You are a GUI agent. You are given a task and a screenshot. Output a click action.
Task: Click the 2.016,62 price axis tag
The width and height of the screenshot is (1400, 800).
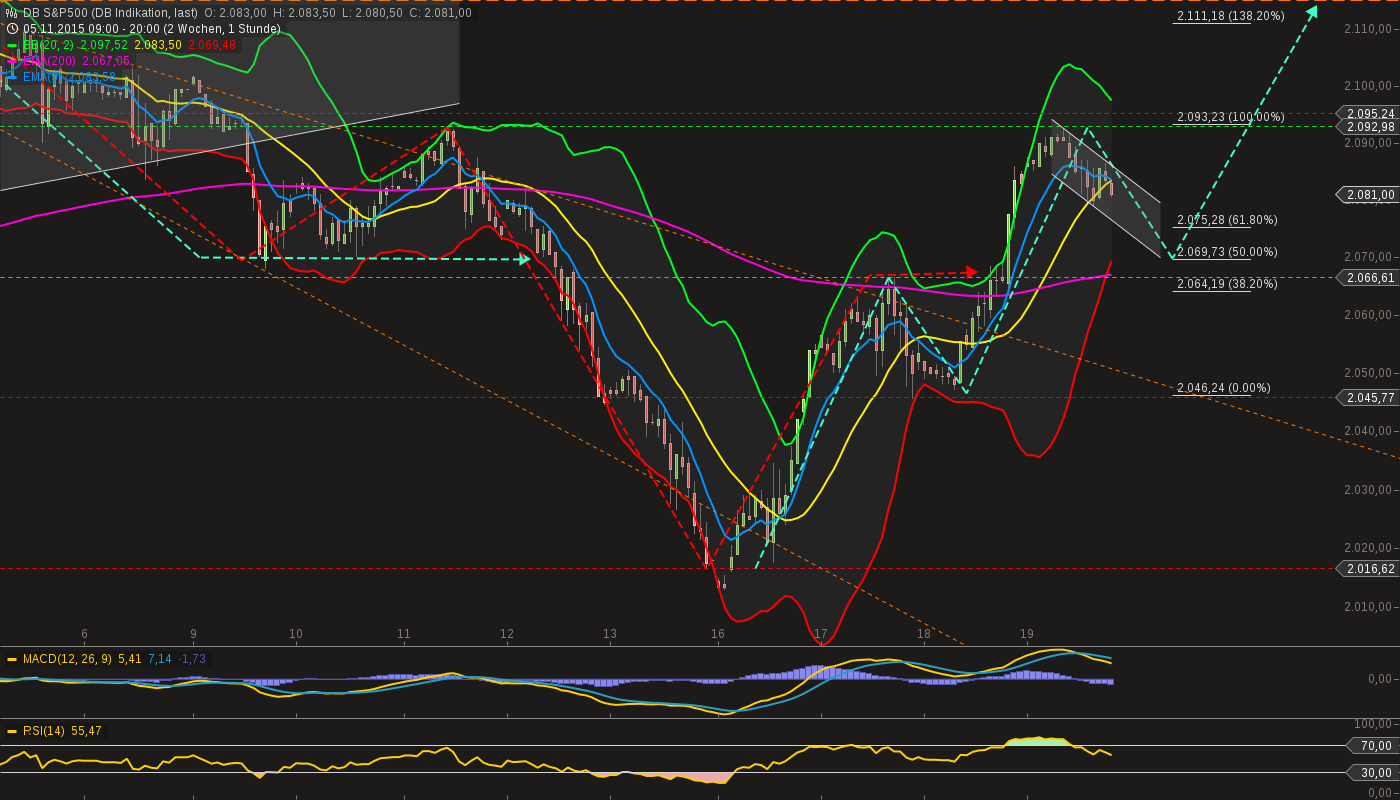click(1368, 568)
